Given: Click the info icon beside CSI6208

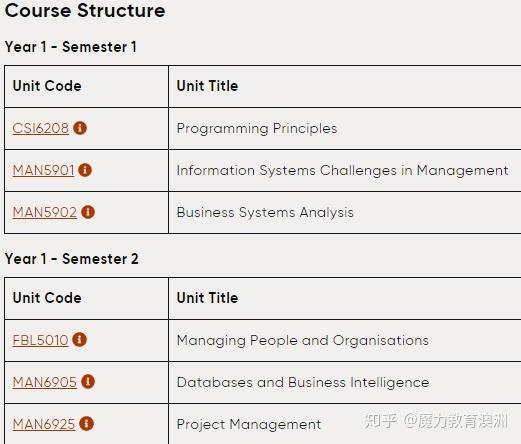Looking at the screenshot, I should (x=80, y=128).
